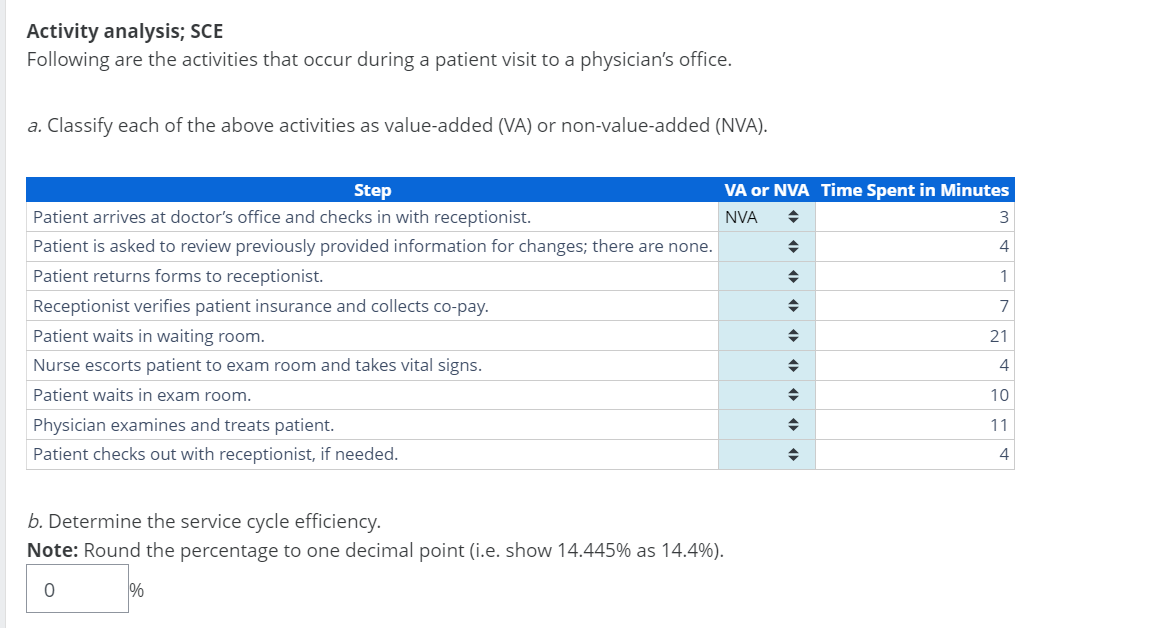The width and height of the screenshot is (1172, 628).
Task: Click the Step column header
Action: pyautogui.click(x=372, y=190)
